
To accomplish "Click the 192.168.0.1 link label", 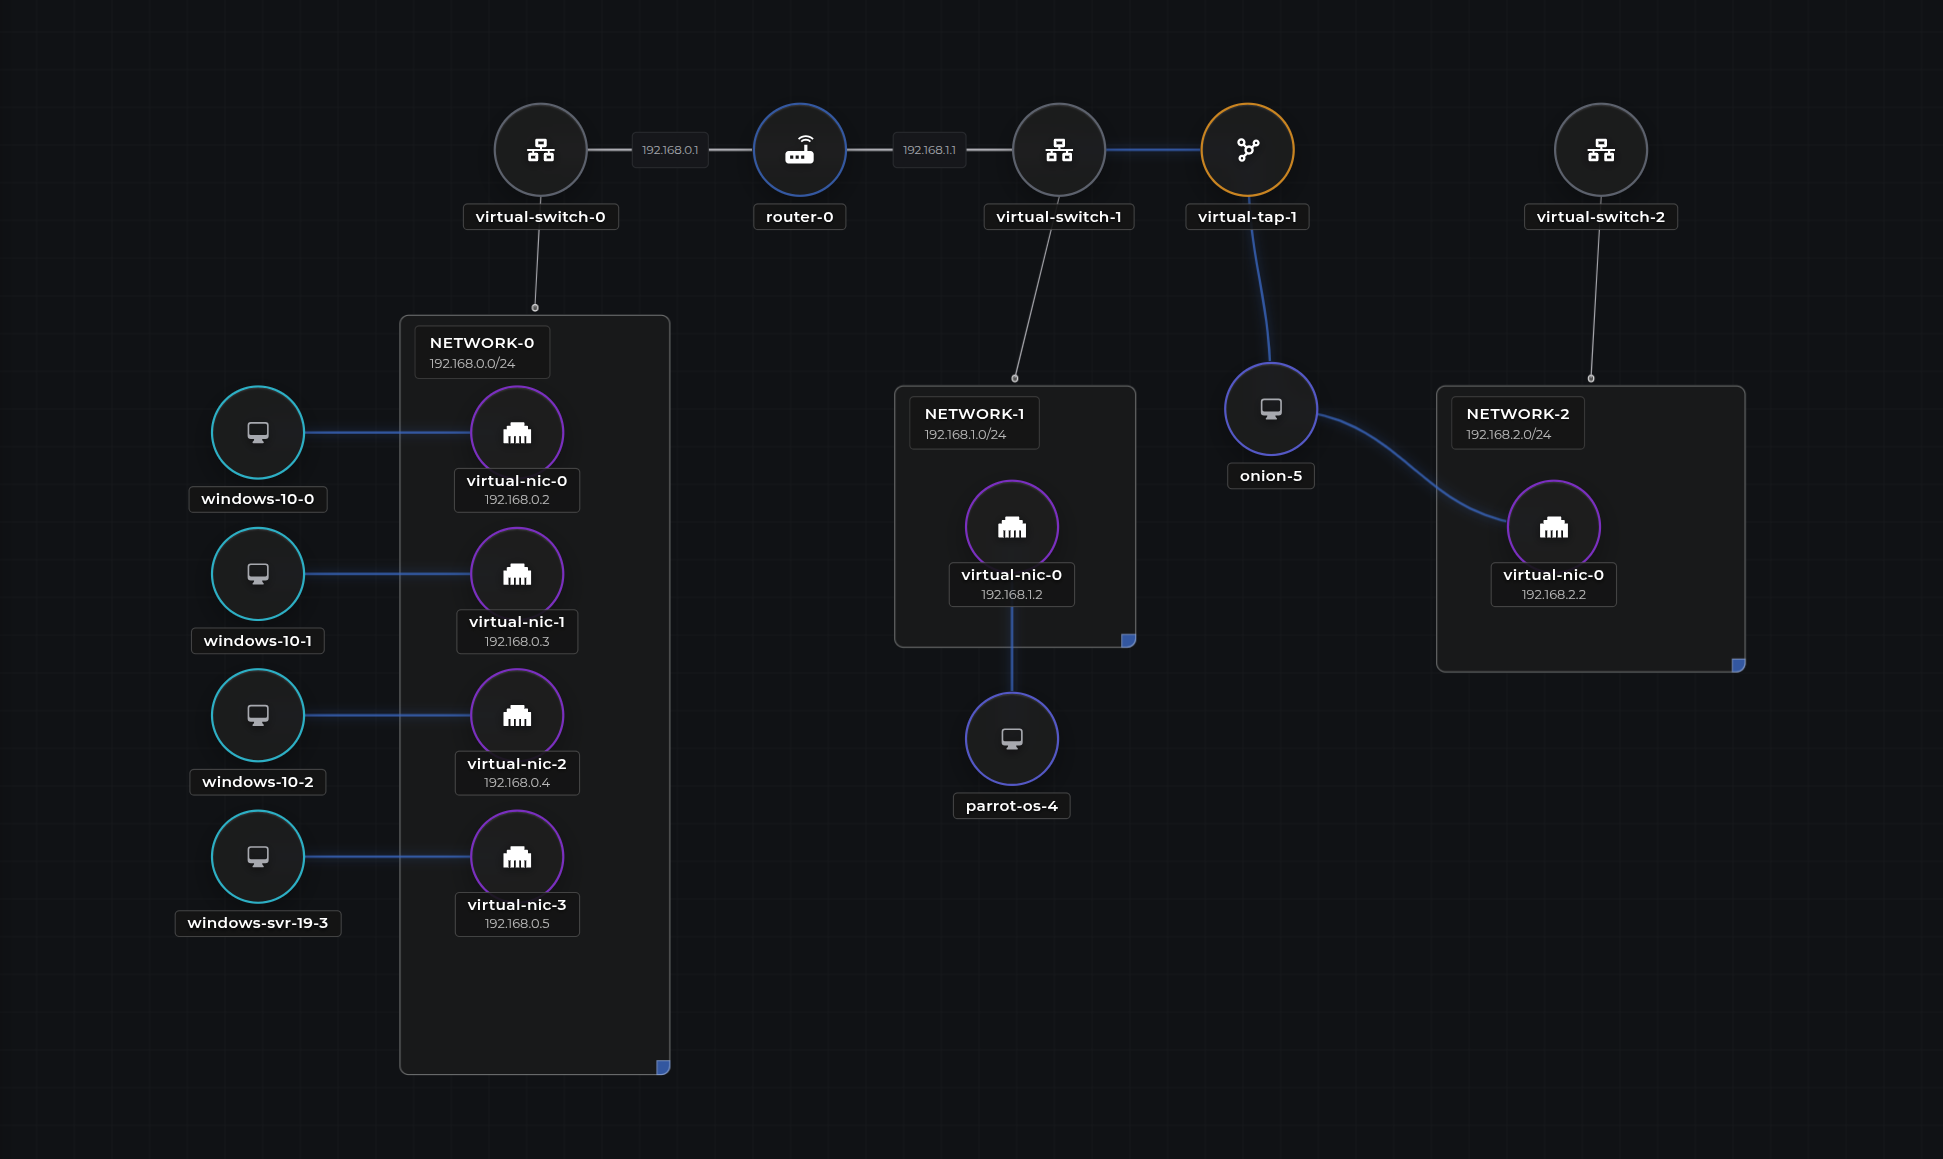I will pos(669,150).
